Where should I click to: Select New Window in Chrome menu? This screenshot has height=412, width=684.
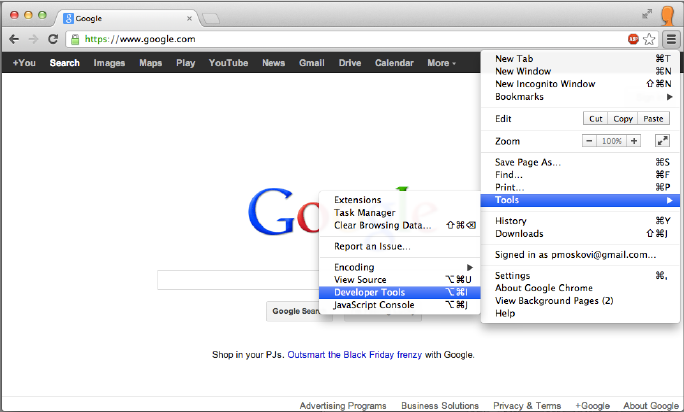pyautogui.click(x=580, y=71)
